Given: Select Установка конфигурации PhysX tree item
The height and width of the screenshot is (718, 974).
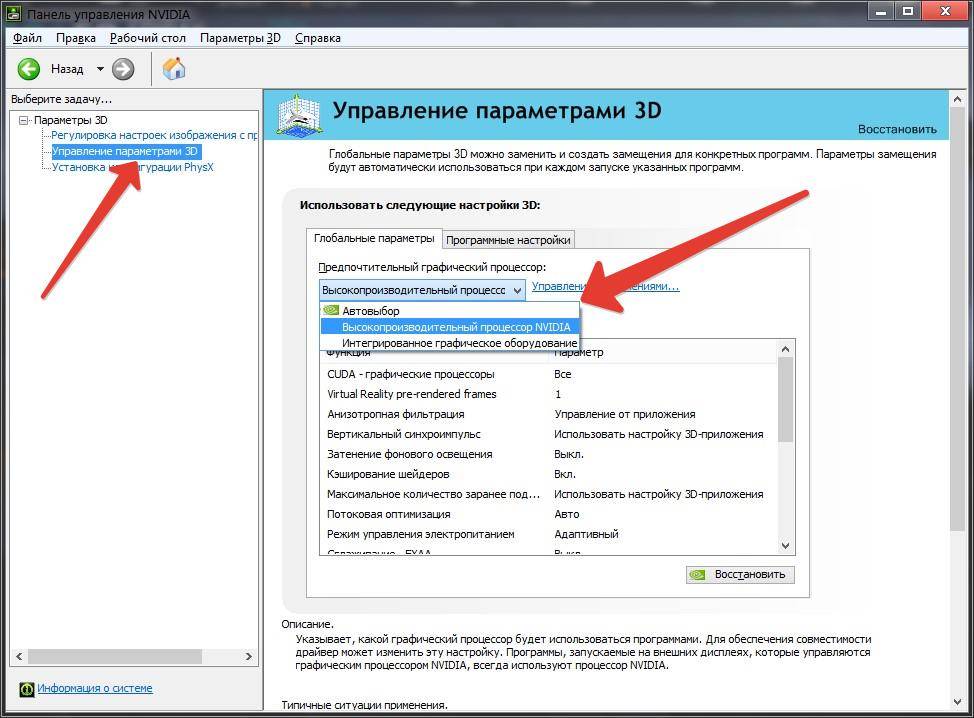Looking at the screenshot, I should pos(132,167).
